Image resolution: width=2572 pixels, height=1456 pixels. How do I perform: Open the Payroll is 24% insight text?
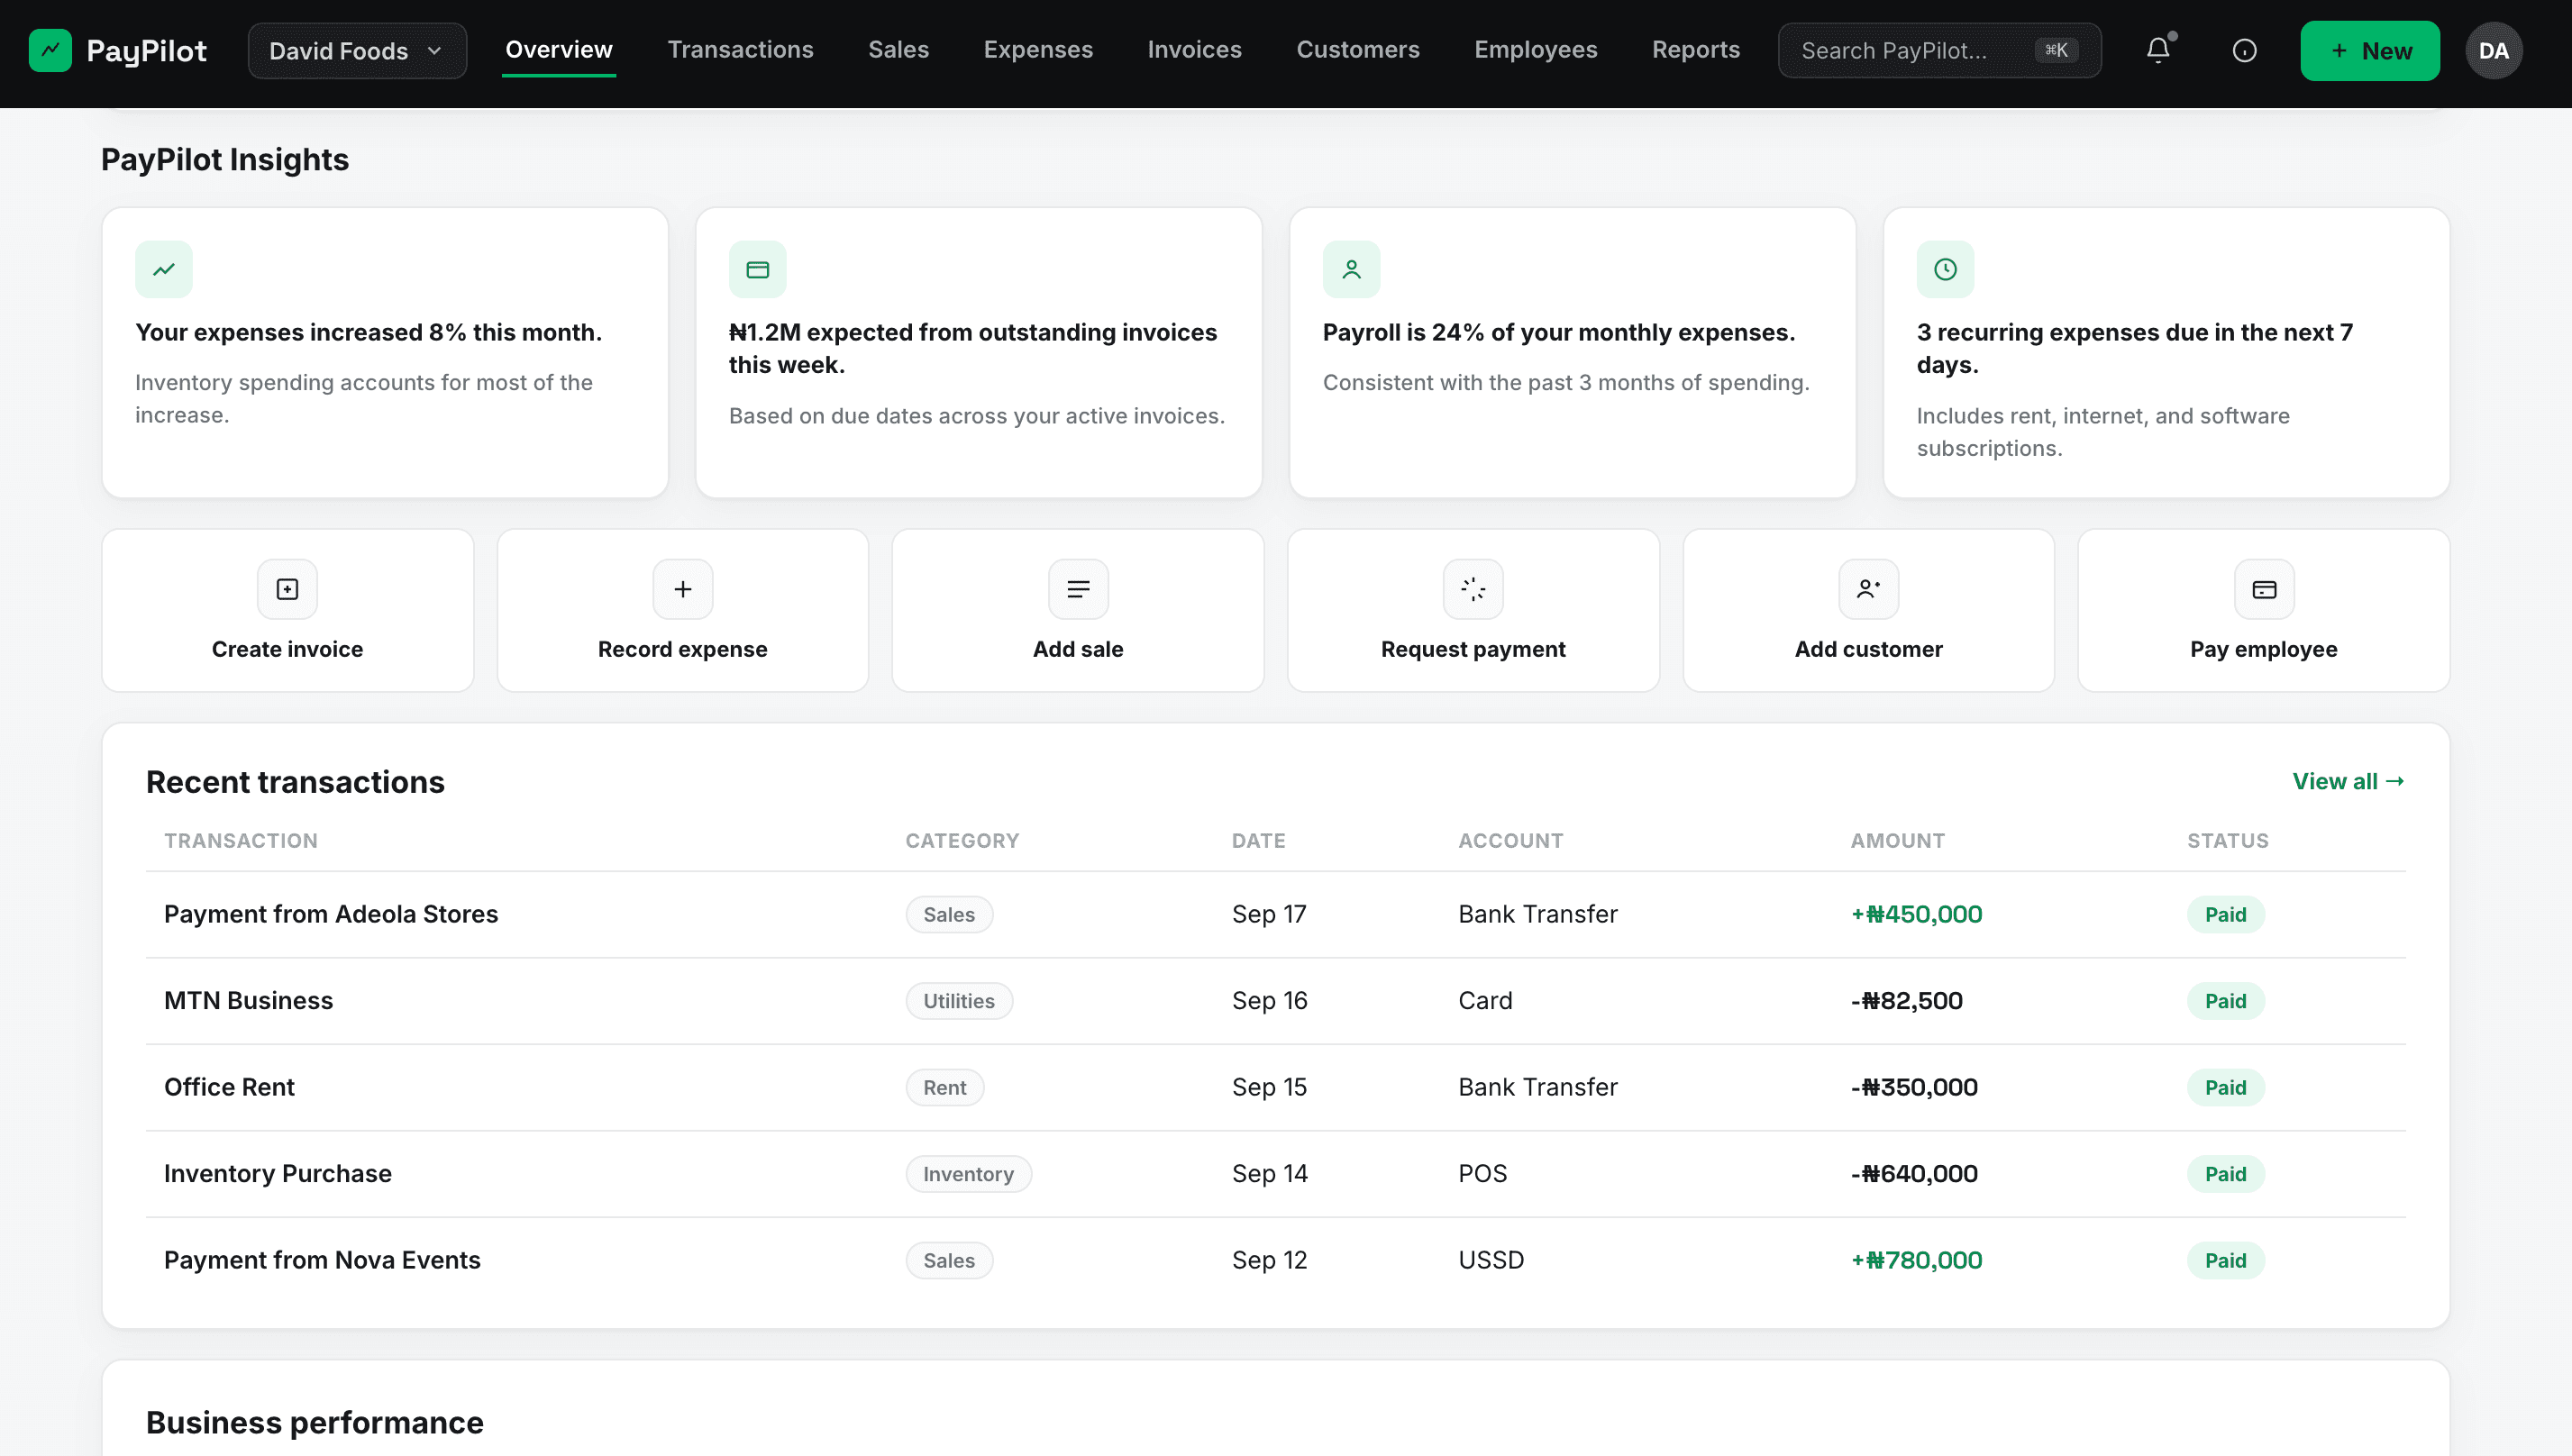coord(1558,332)
